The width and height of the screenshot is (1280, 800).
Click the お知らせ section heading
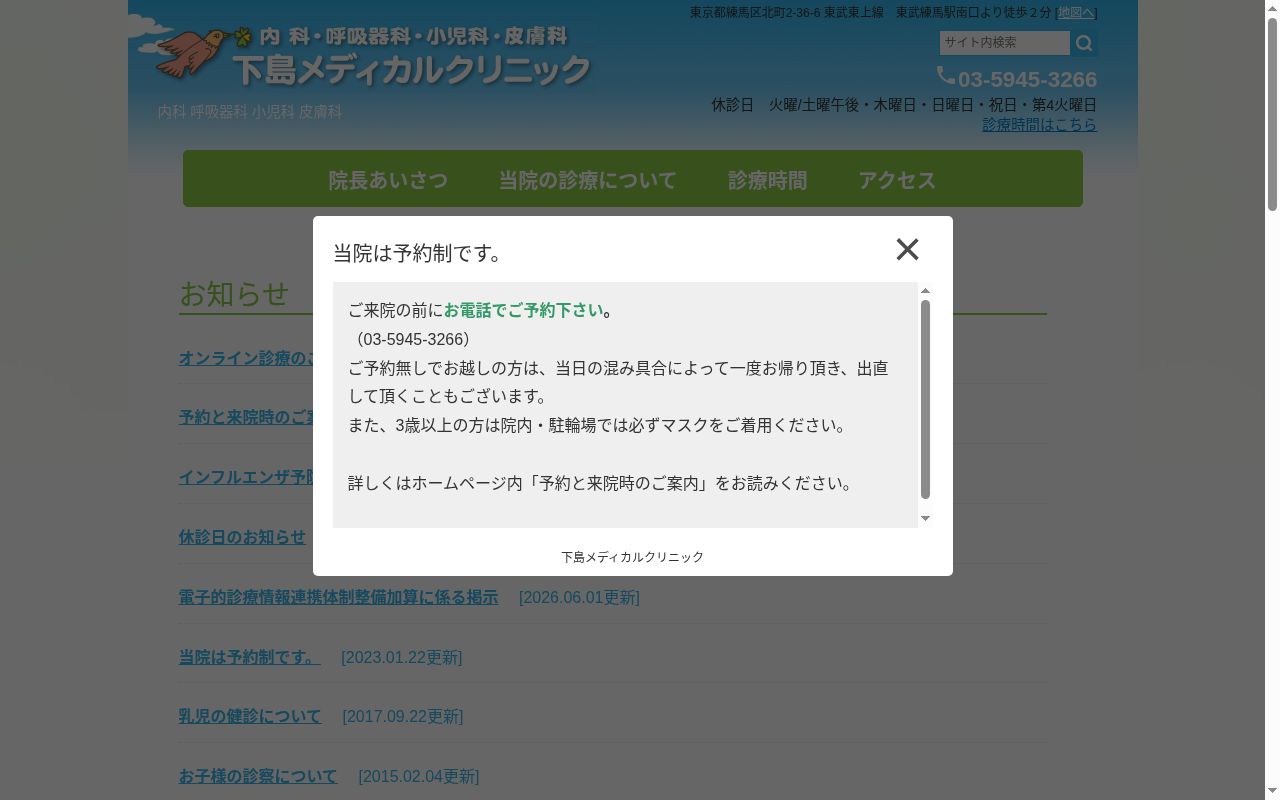click(234, 293)
